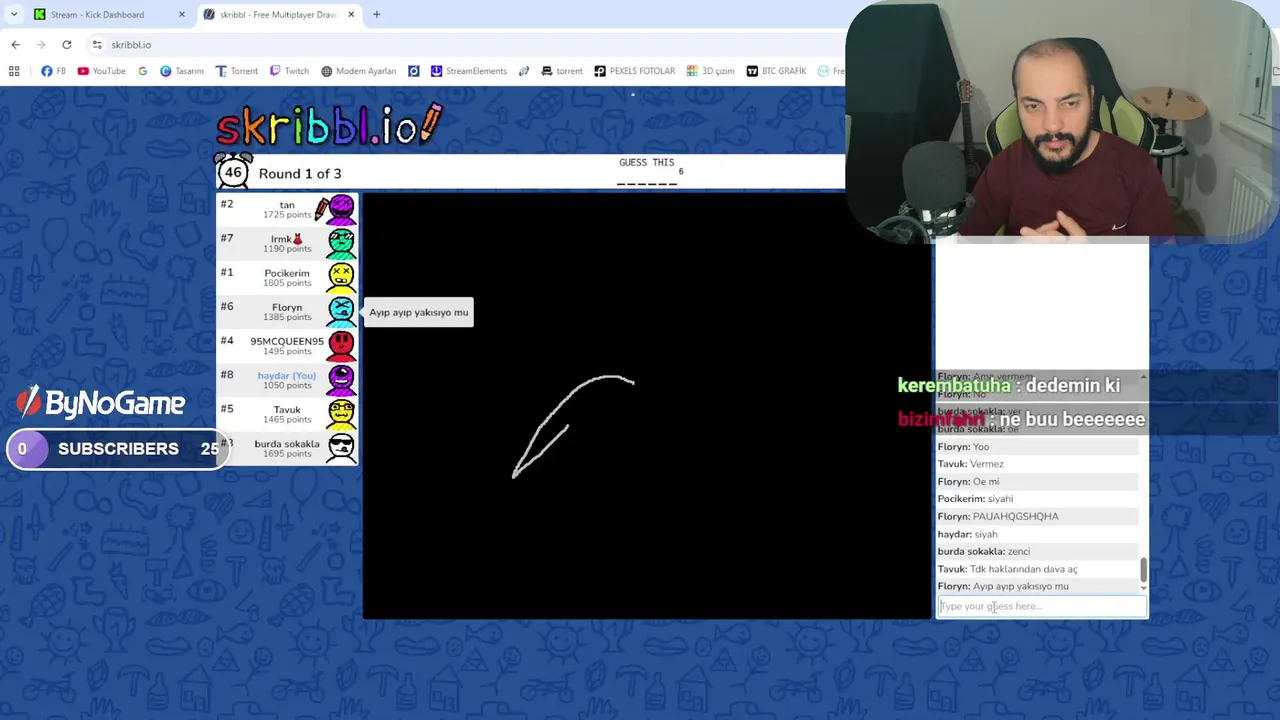Open the Torrent bookmark with T icon
Viewport: 1280px width, 720px height.
[237, 71]
